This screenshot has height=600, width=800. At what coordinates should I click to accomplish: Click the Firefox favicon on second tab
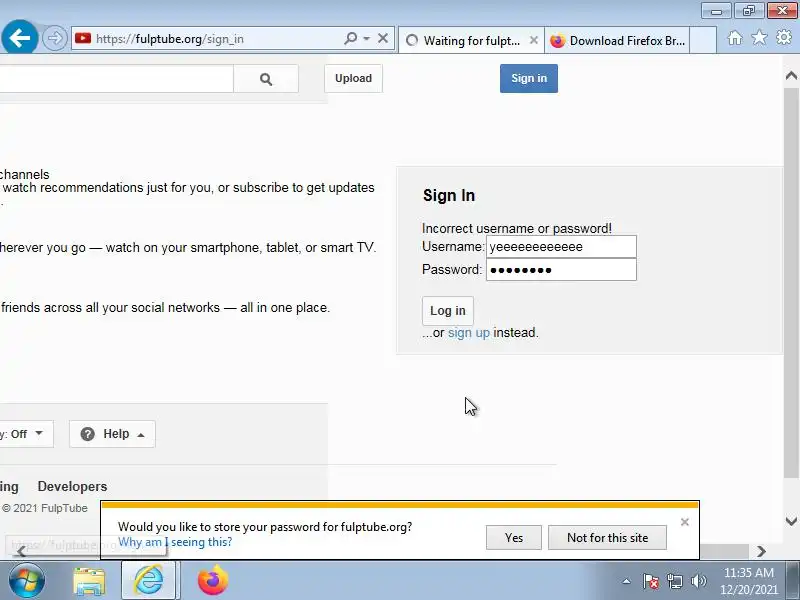tap(557, 40)
